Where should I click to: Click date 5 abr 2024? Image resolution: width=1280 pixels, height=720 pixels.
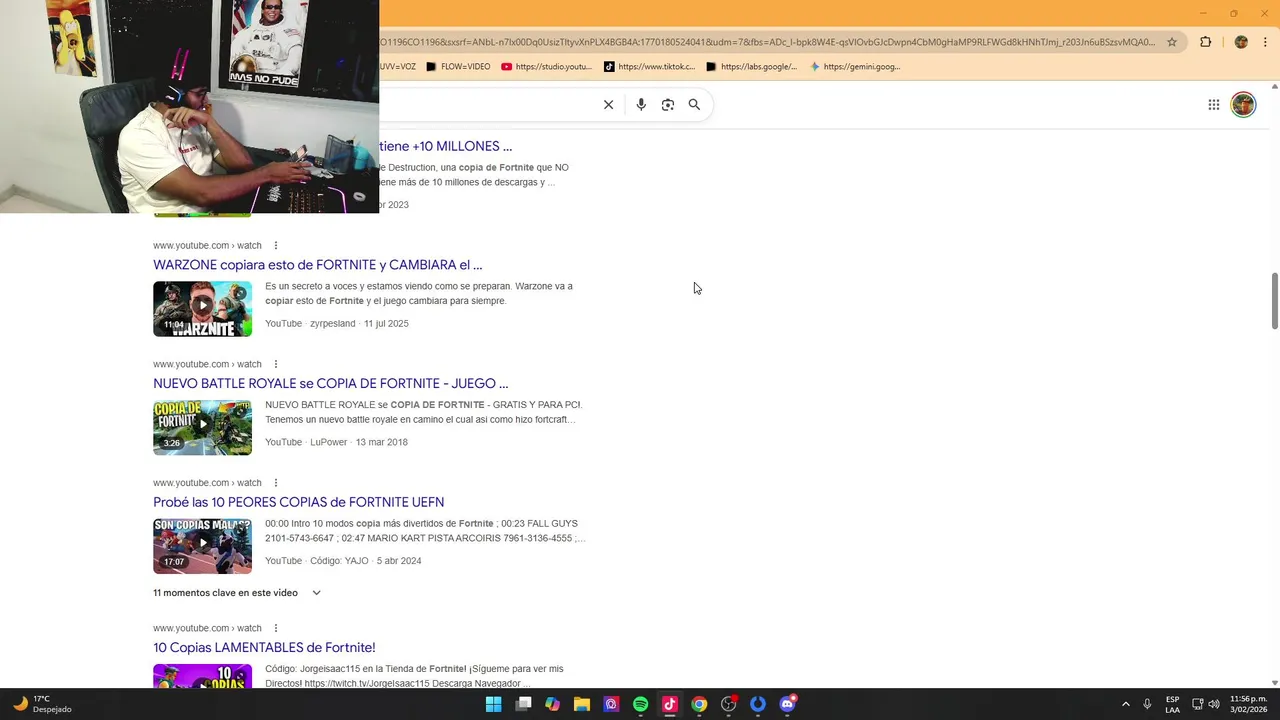[399, 561]
